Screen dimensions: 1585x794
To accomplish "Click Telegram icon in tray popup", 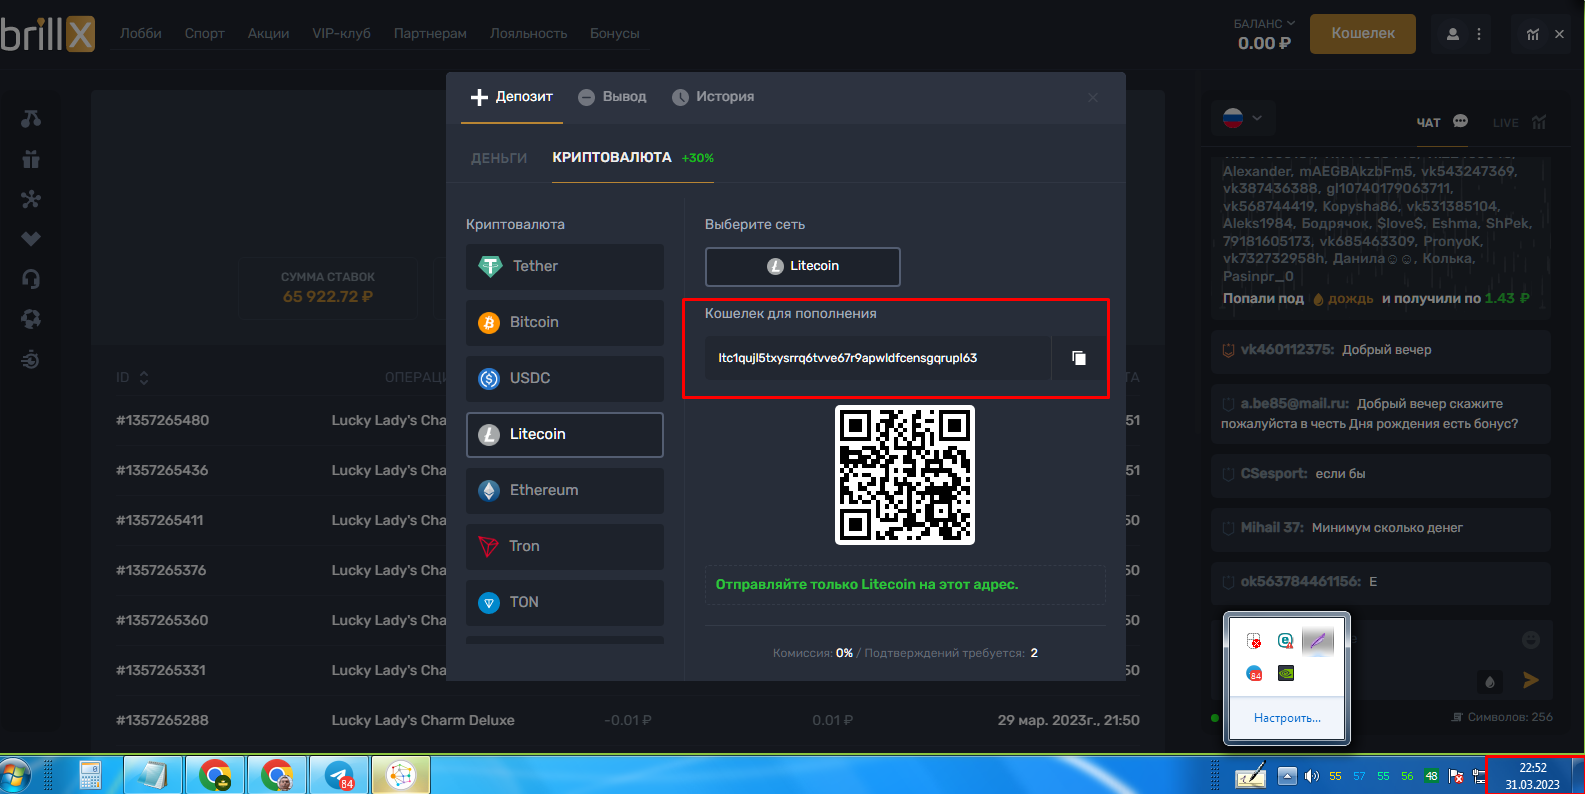I will pos(1254,673).
